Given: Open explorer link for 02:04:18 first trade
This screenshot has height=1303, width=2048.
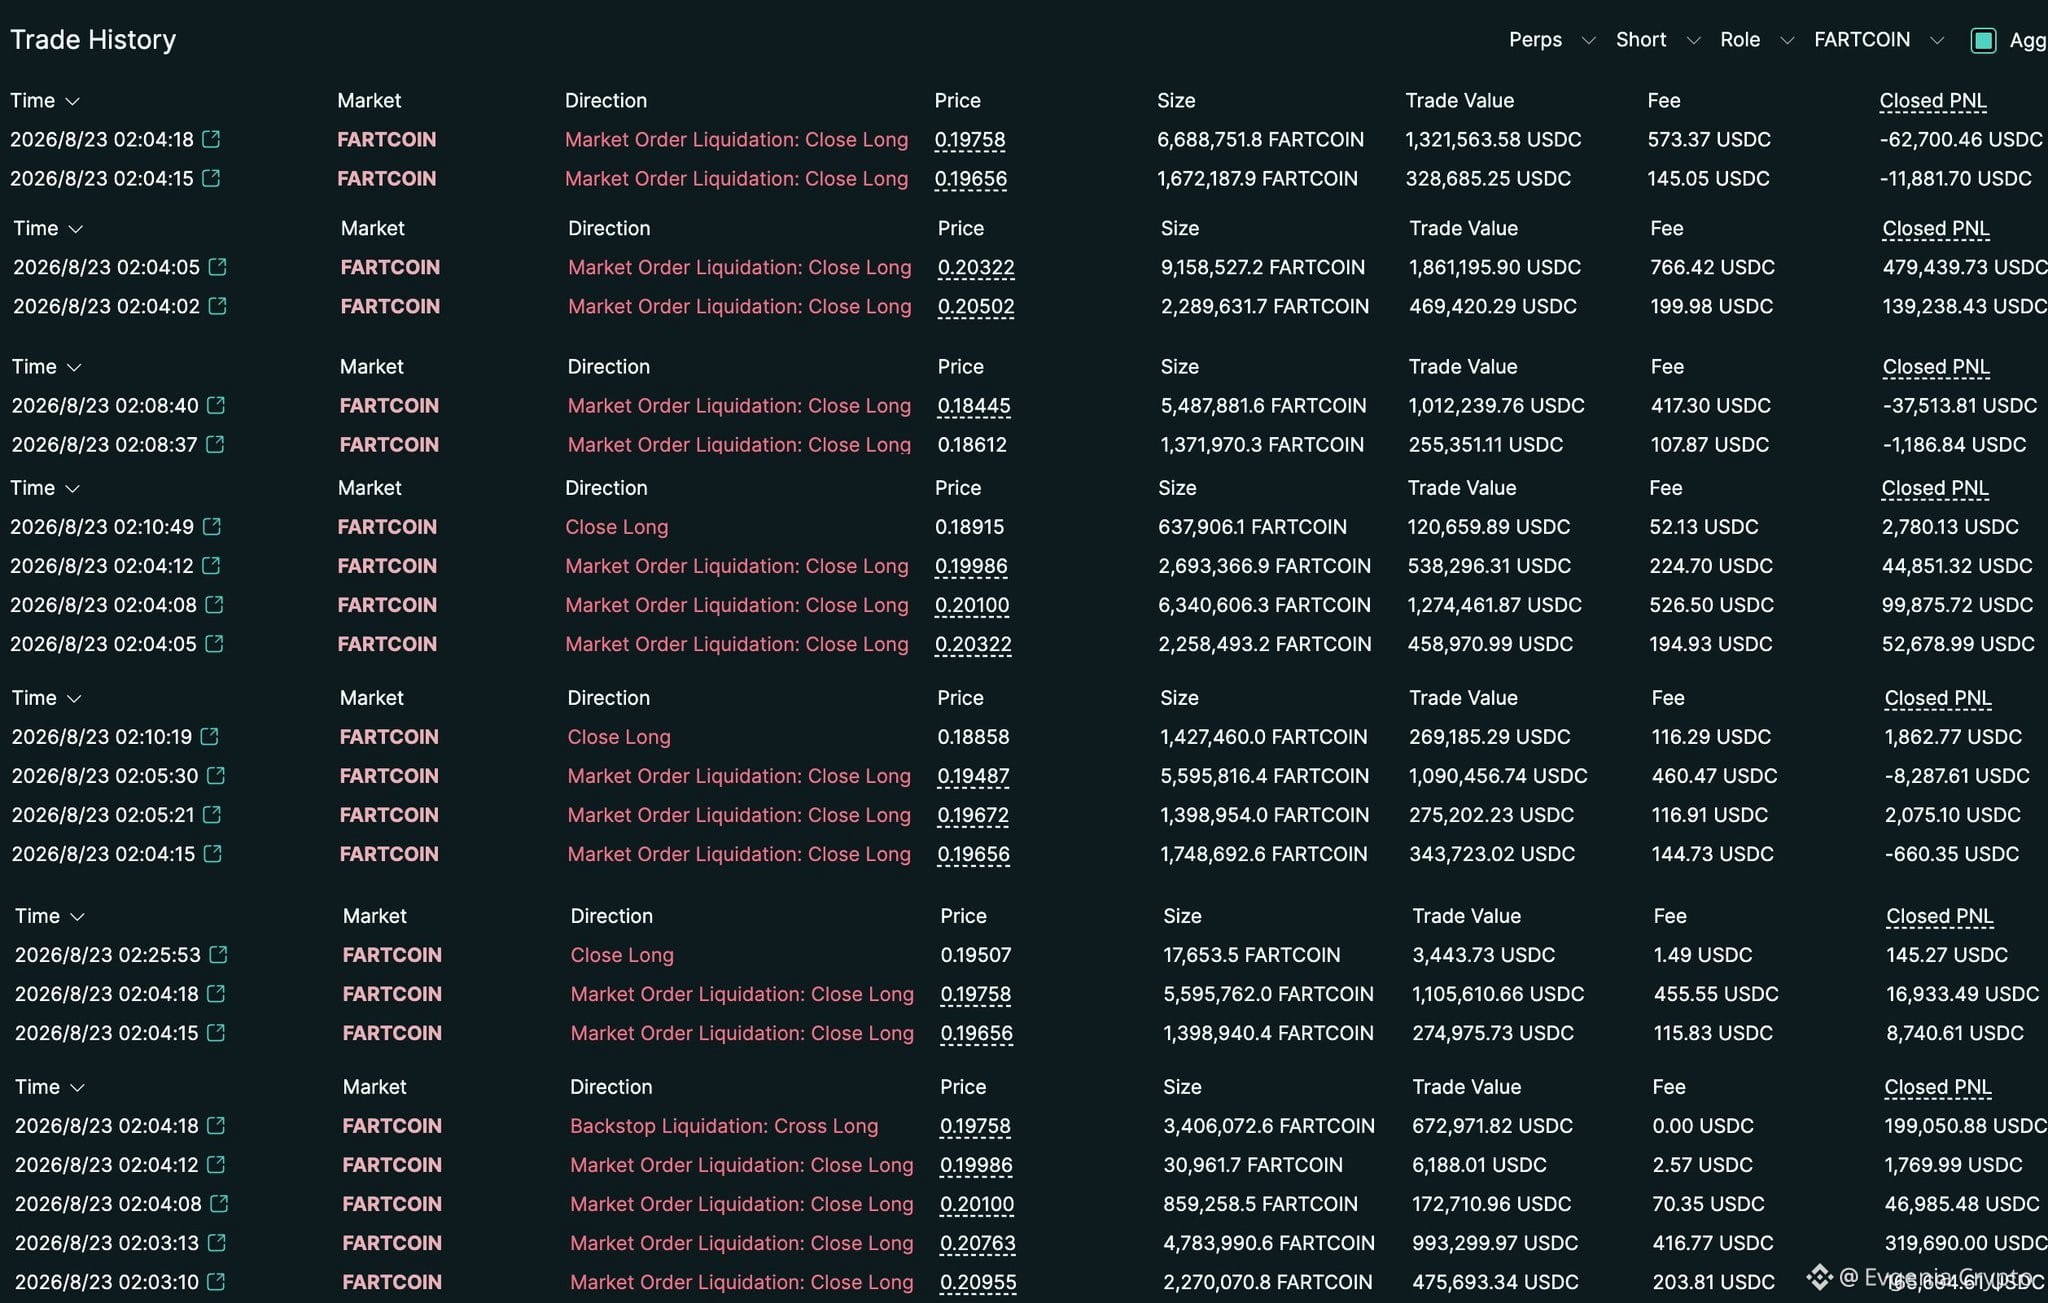Looking at the screenshot, I should tap(211, 139).
